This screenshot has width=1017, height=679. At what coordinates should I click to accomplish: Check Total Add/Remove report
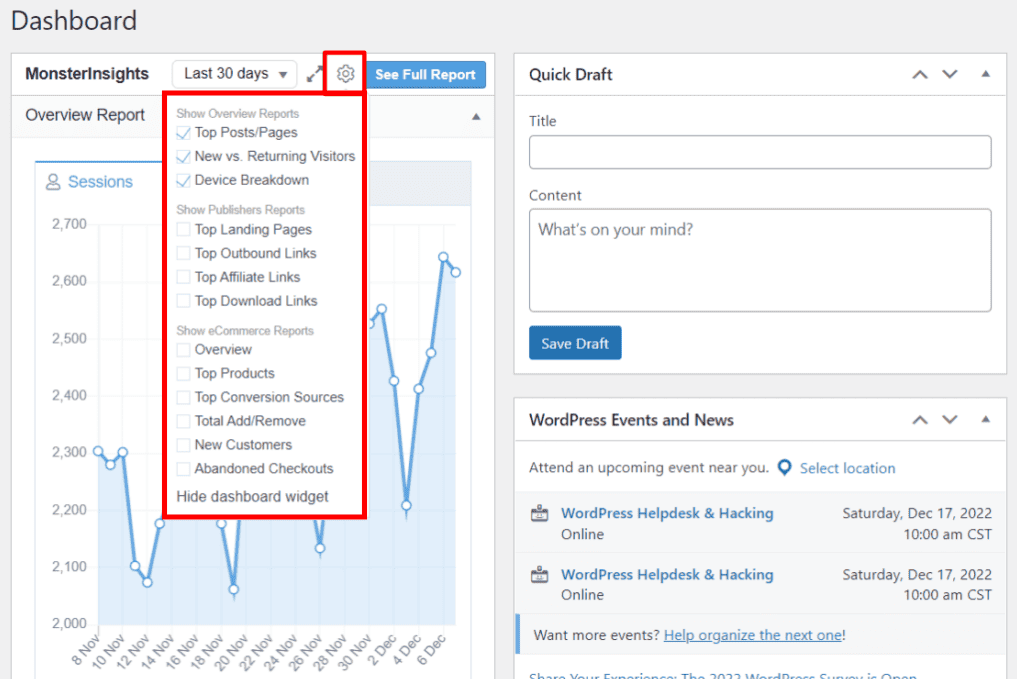tap(184, 421)
